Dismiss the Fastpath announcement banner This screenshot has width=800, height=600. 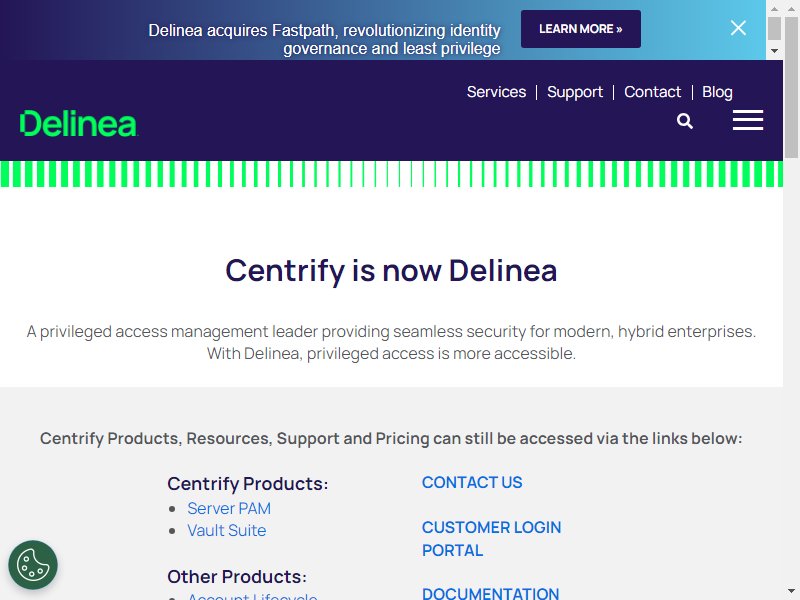click(738, 28)
